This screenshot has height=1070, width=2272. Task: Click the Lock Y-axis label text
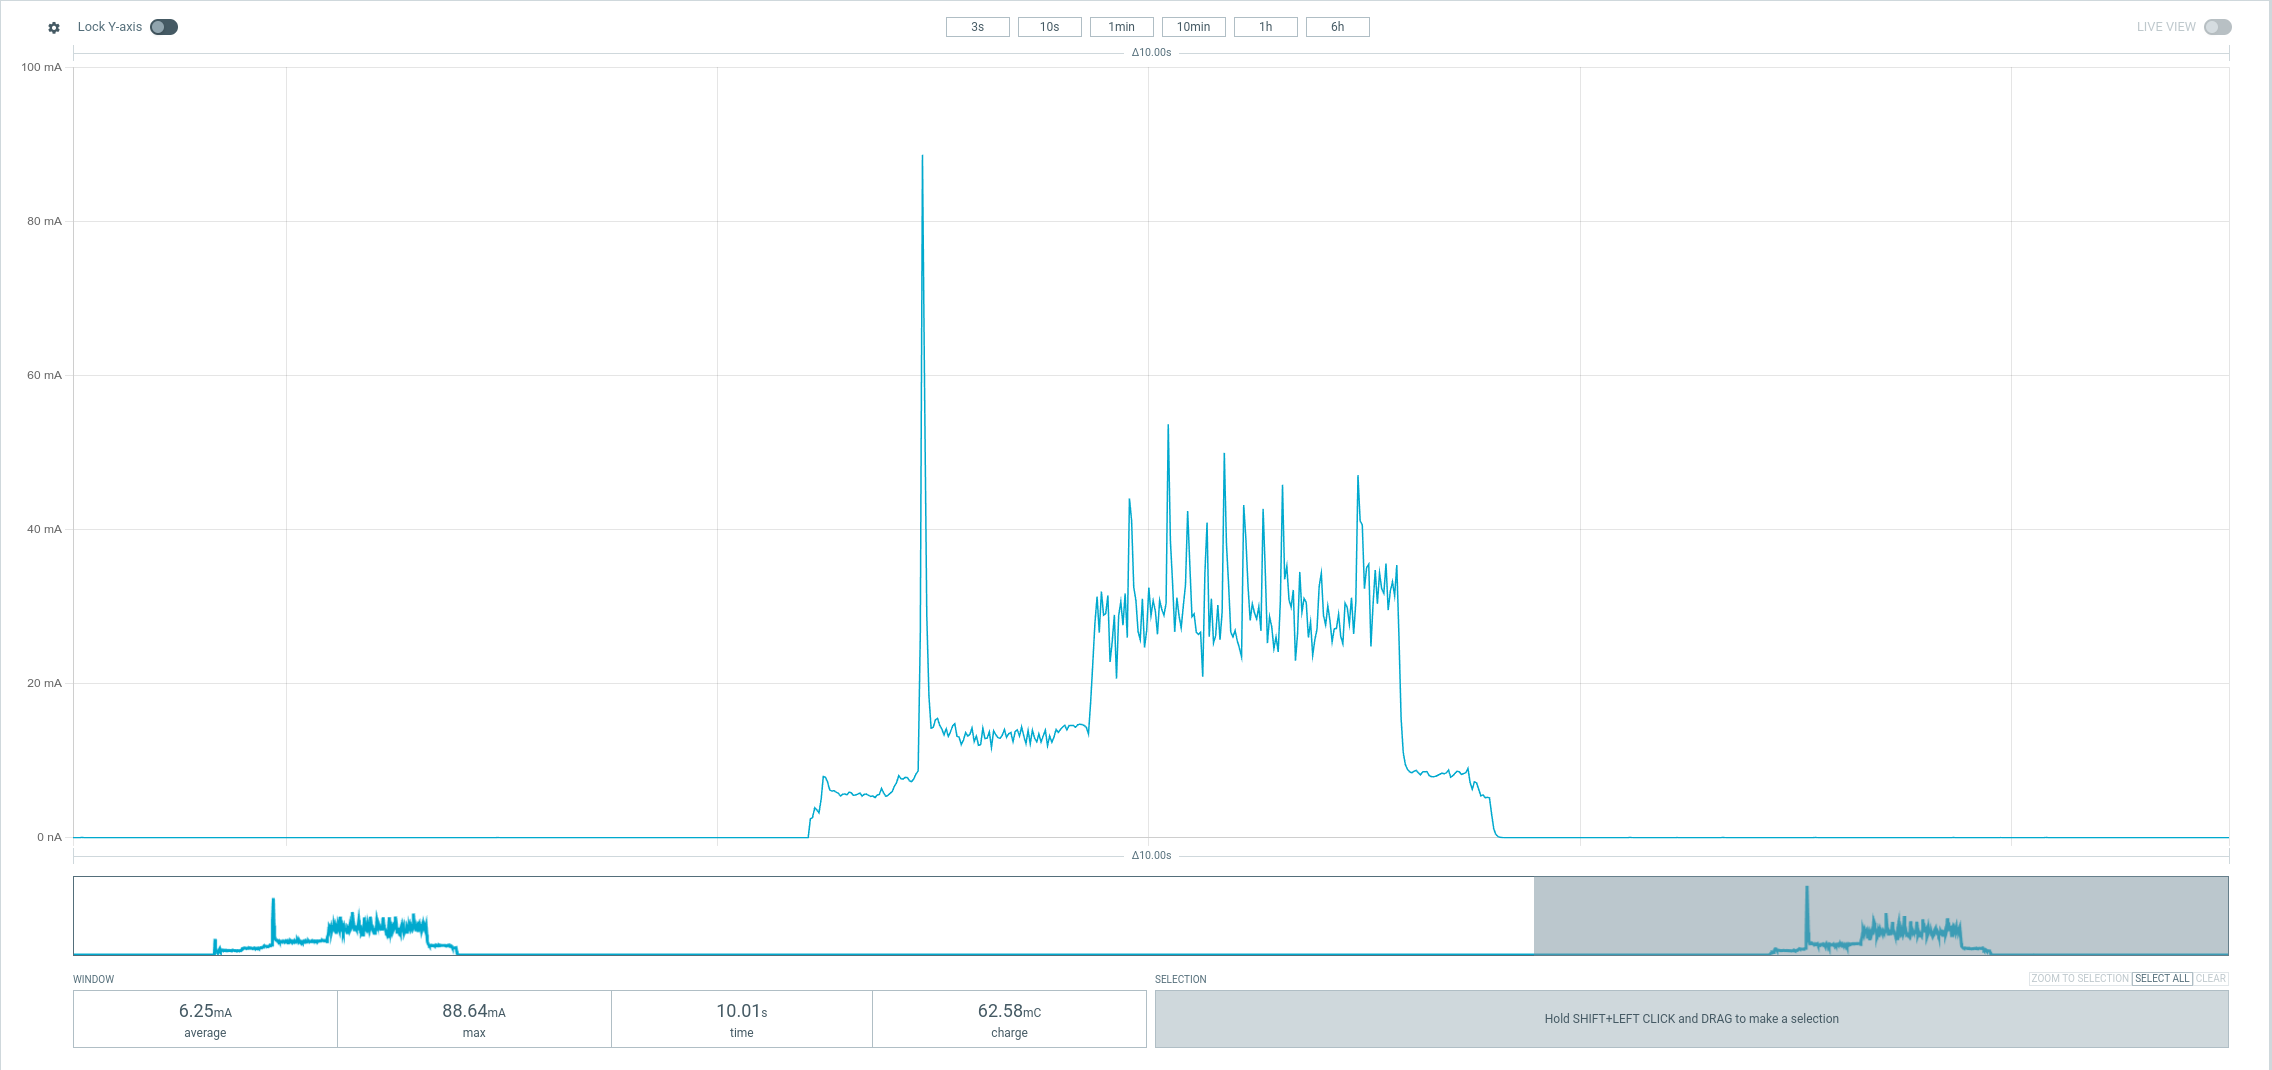click(110, 27)
